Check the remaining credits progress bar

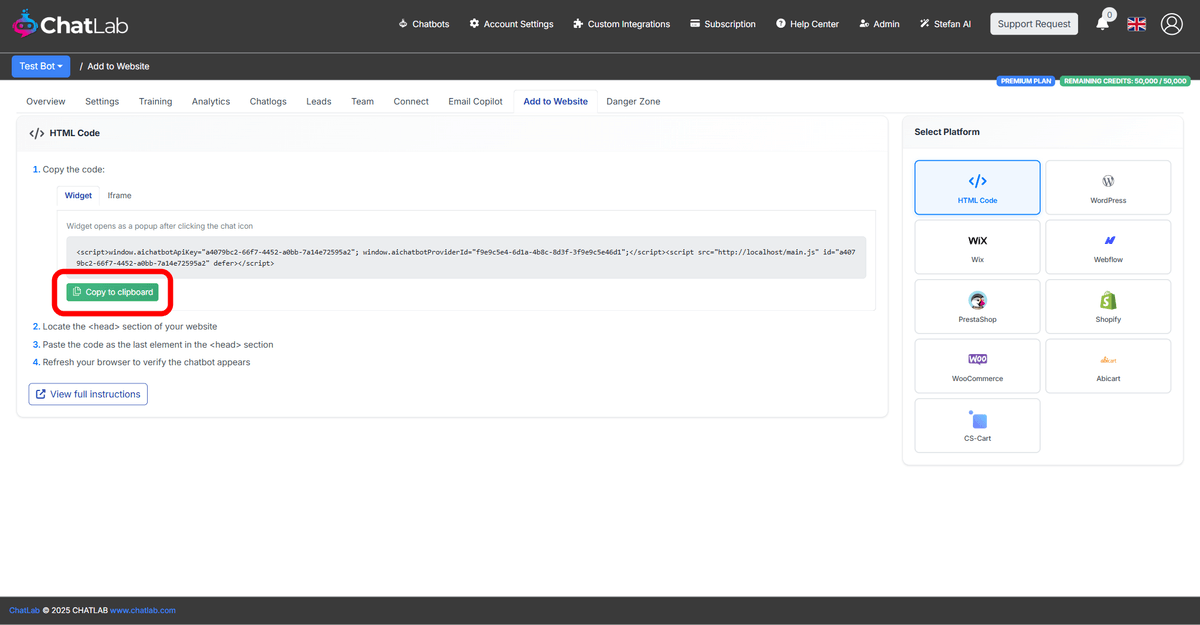pyautogui.click(x=1125, y=78)
